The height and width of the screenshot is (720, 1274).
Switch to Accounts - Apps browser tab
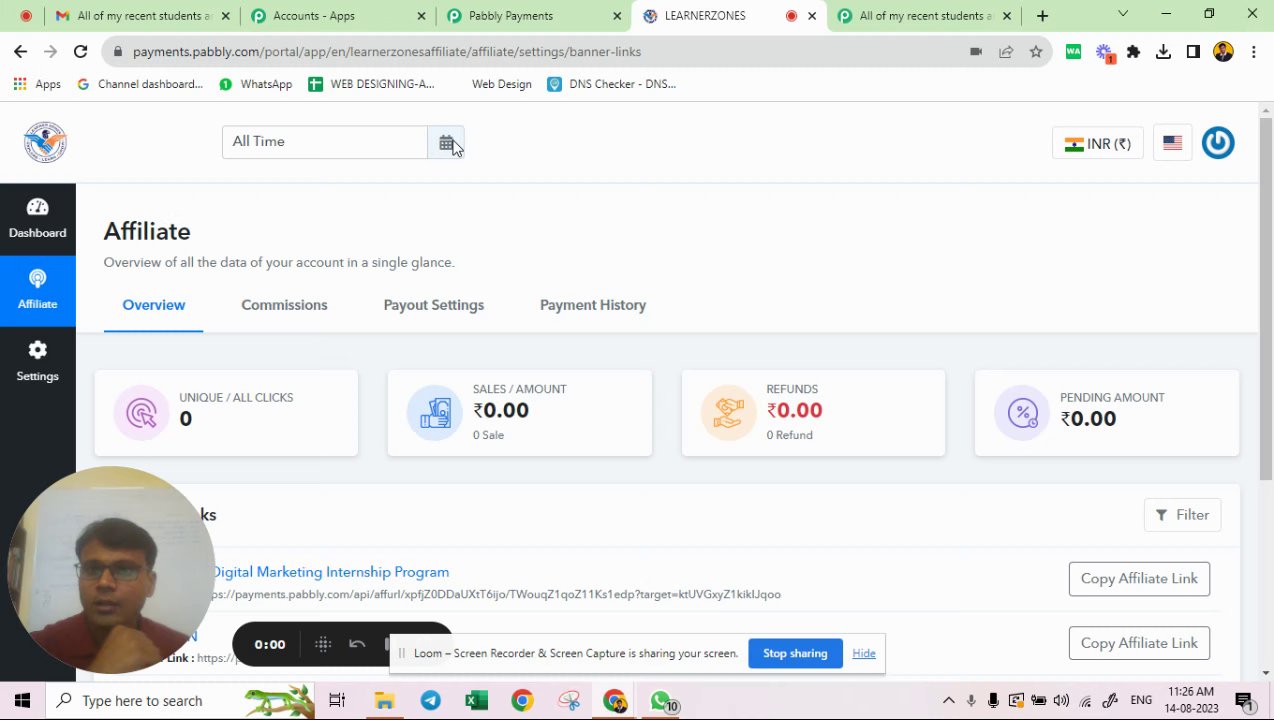point(338,16)
